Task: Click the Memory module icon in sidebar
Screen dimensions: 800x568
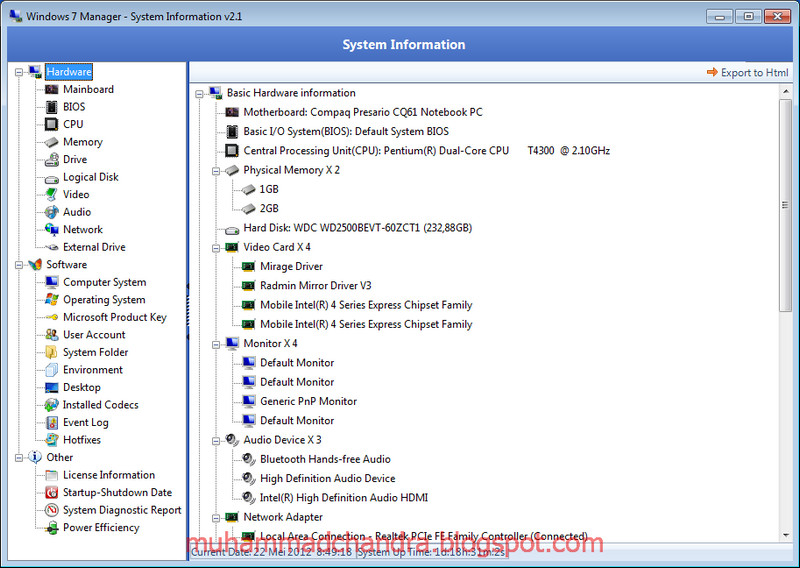Action: [52, 142]
